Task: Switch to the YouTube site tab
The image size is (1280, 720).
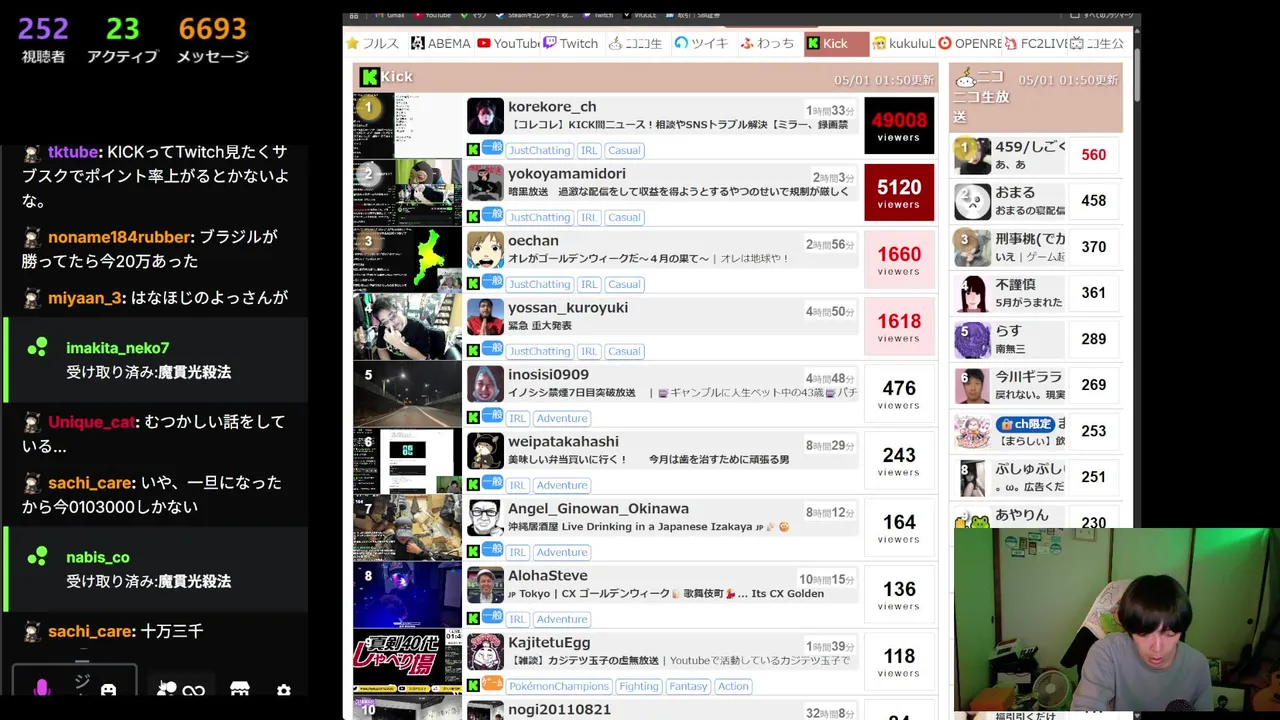Action: tap(508, 43)
